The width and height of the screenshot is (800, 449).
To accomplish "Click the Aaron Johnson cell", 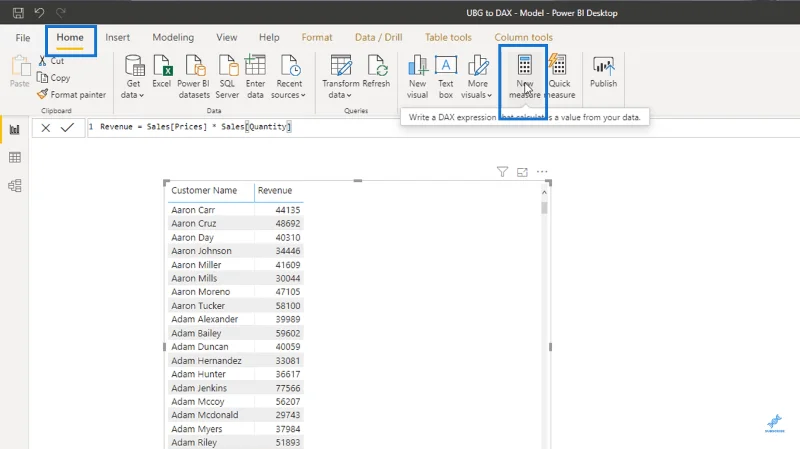I will pyautogui.click(x=201, y=251).
